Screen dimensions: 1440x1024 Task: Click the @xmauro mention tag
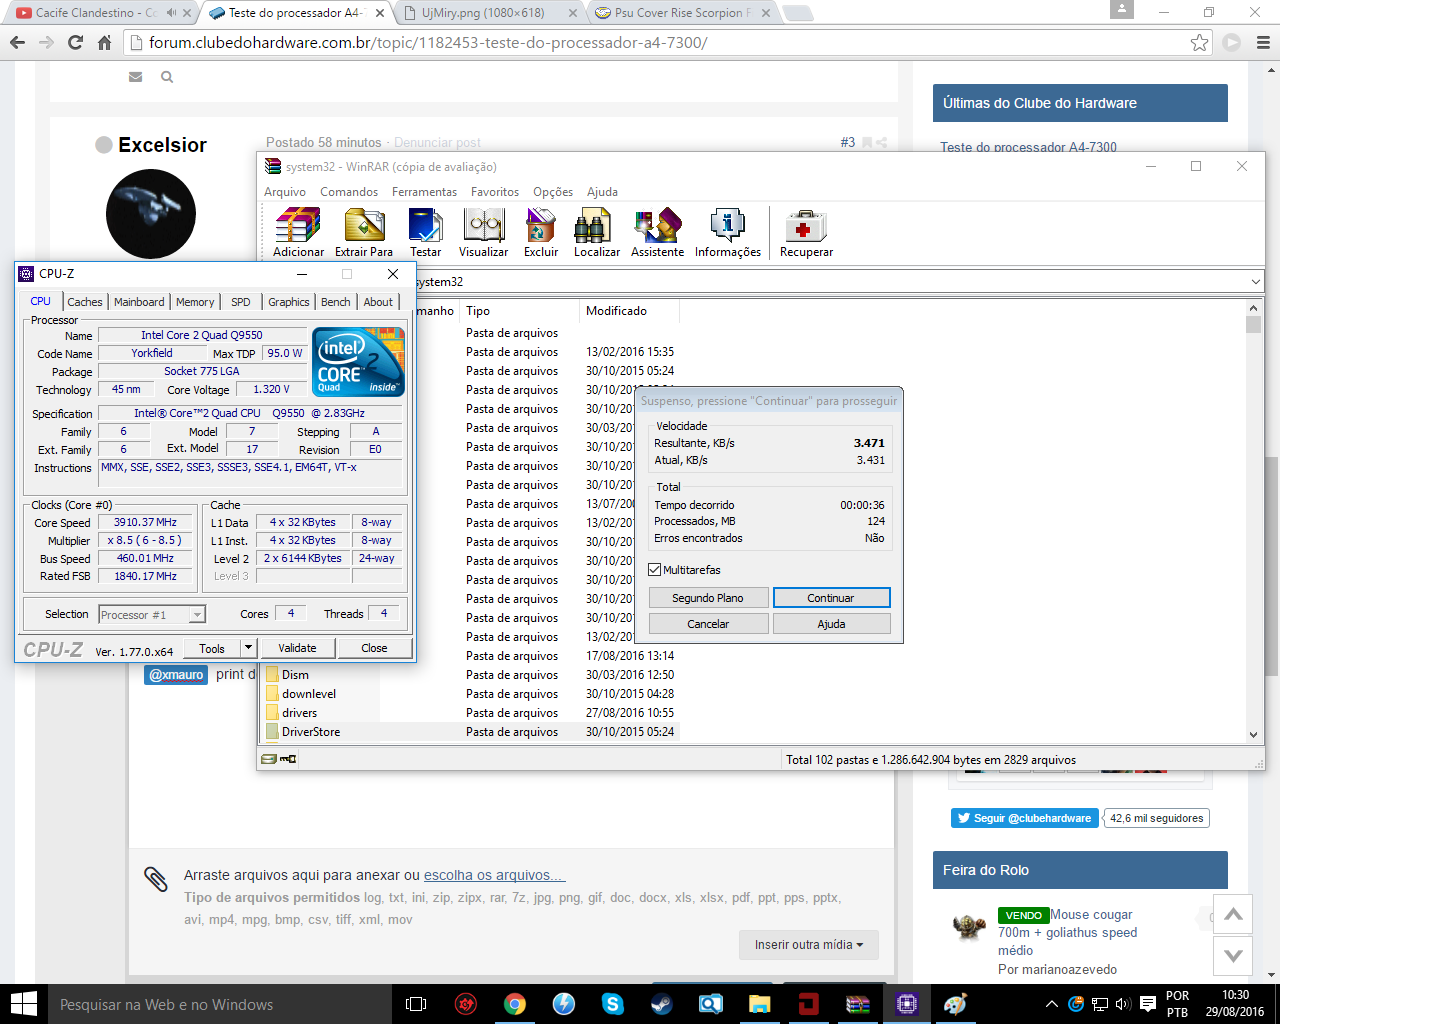[x=177, y=675]
